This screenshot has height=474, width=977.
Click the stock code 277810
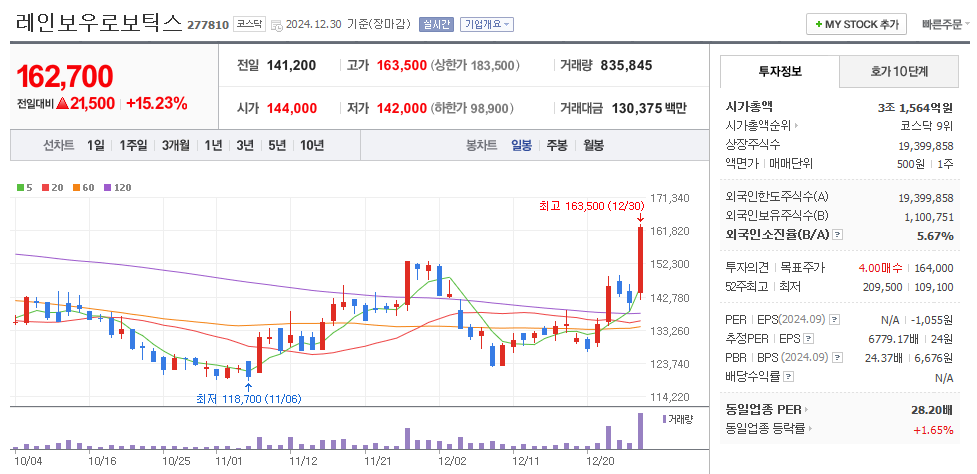pos(207,25)
